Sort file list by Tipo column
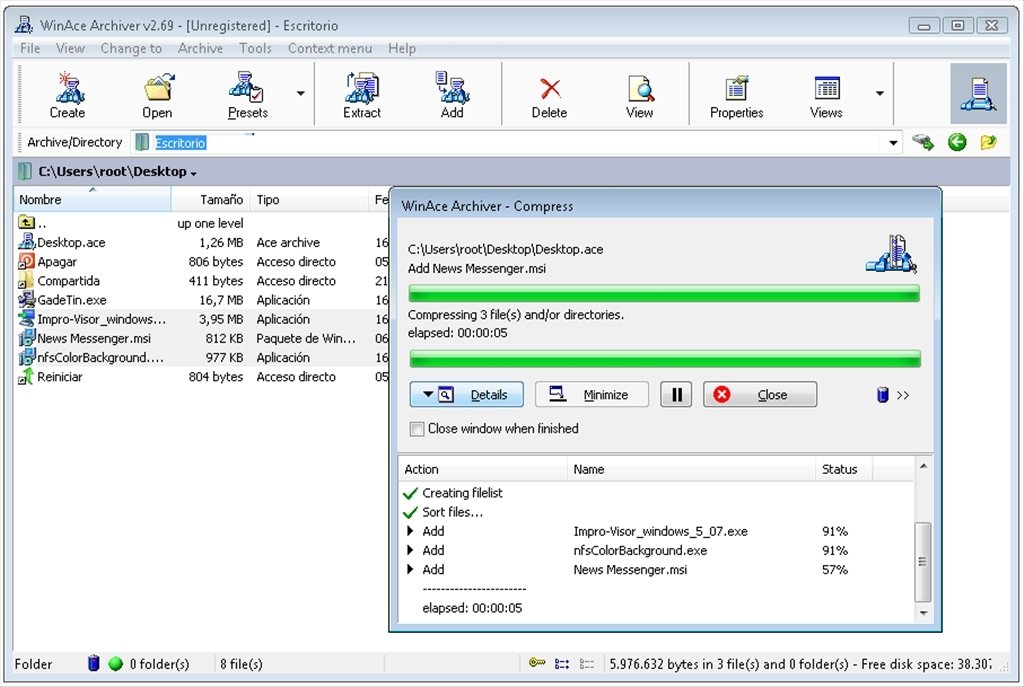Image resolution: width=1024 pixels, height=687 pixels. [x=310, y=199]
